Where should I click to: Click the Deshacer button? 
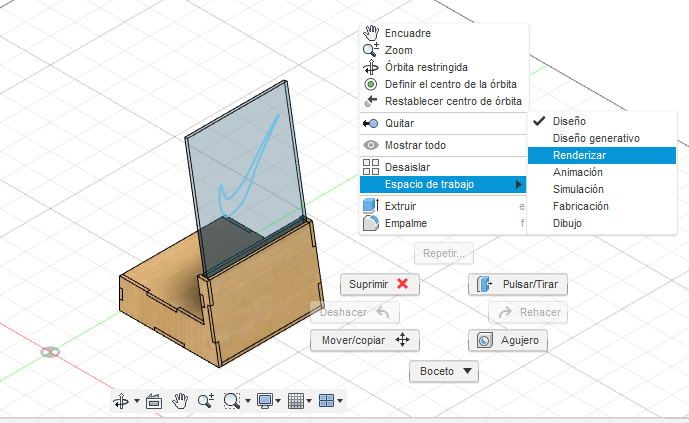(355, 312)
